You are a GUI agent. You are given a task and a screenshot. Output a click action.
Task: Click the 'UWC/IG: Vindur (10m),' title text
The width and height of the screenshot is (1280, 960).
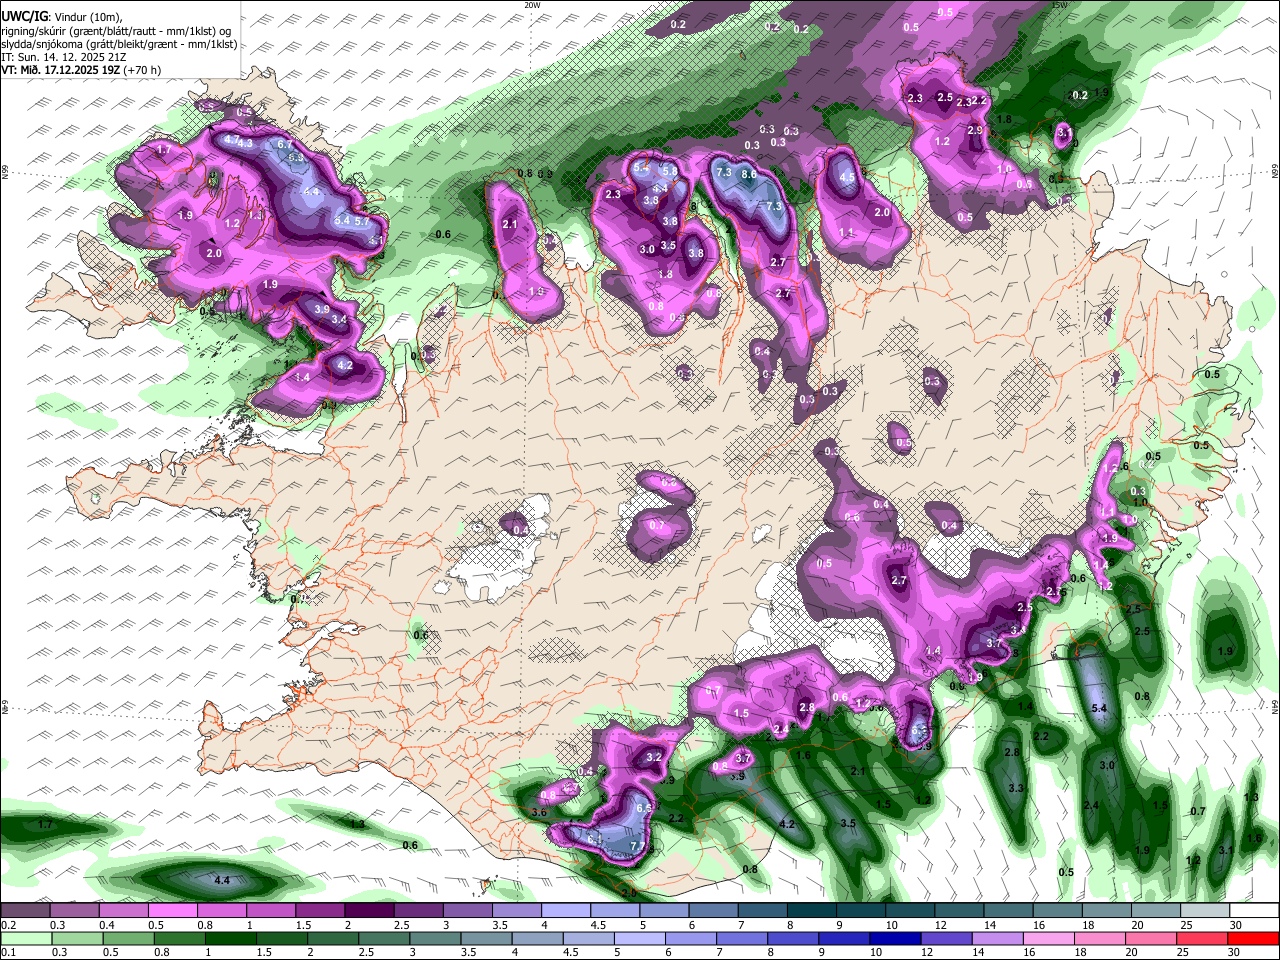coord(61,17)
